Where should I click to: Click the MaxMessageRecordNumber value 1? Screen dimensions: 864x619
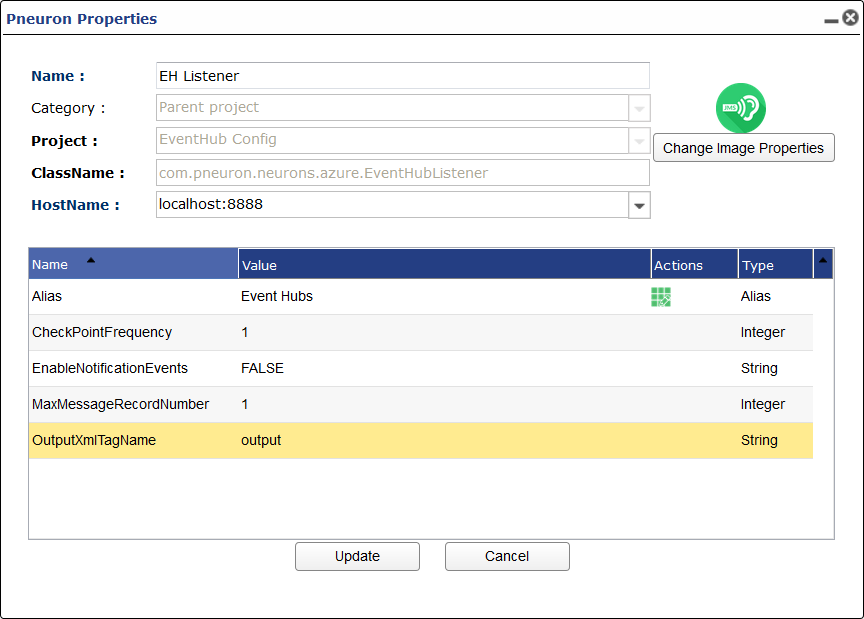[x=245, y=404]
